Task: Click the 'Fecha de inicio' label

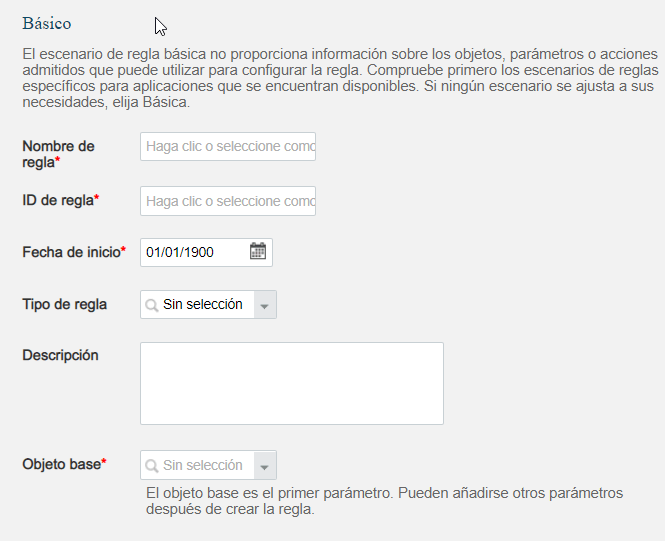Action: 74,252
